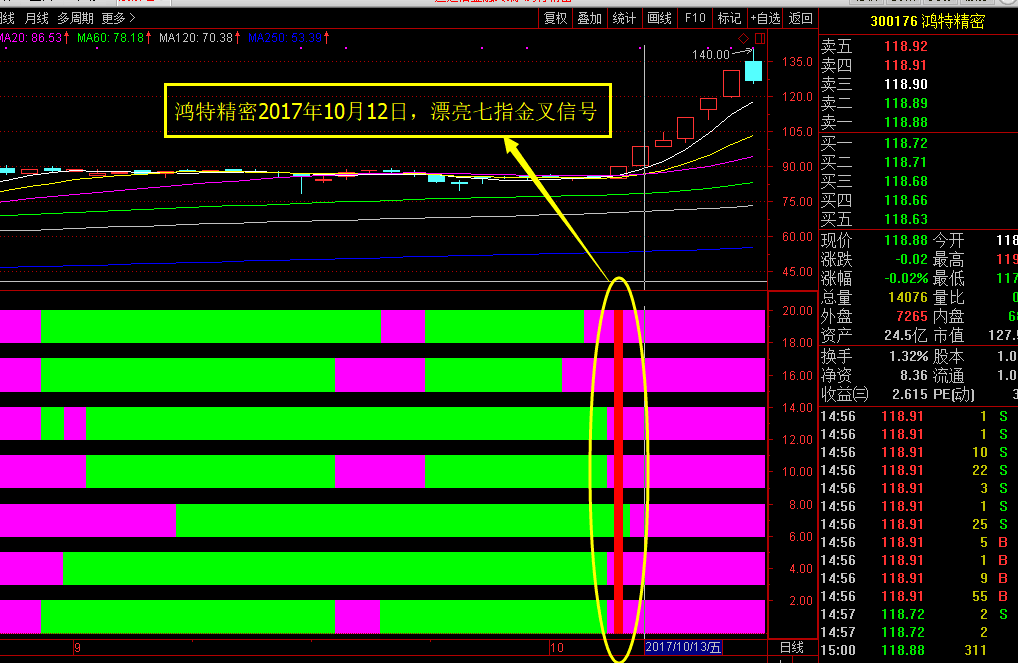Click the 卖四 118.91 ask row
1018x663 pixels.
pyautogui.click(x=874, y=65)
